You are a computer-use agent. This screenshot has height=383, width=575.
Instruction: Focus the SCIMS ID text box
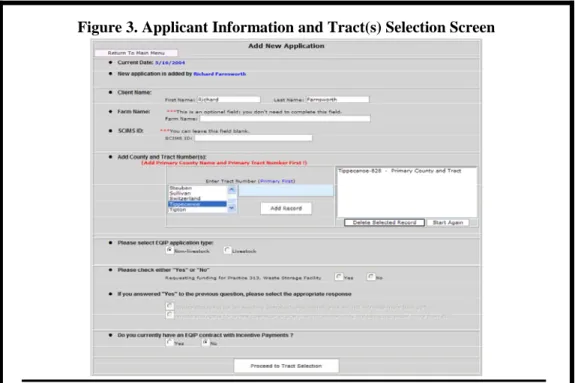[253, 138]
